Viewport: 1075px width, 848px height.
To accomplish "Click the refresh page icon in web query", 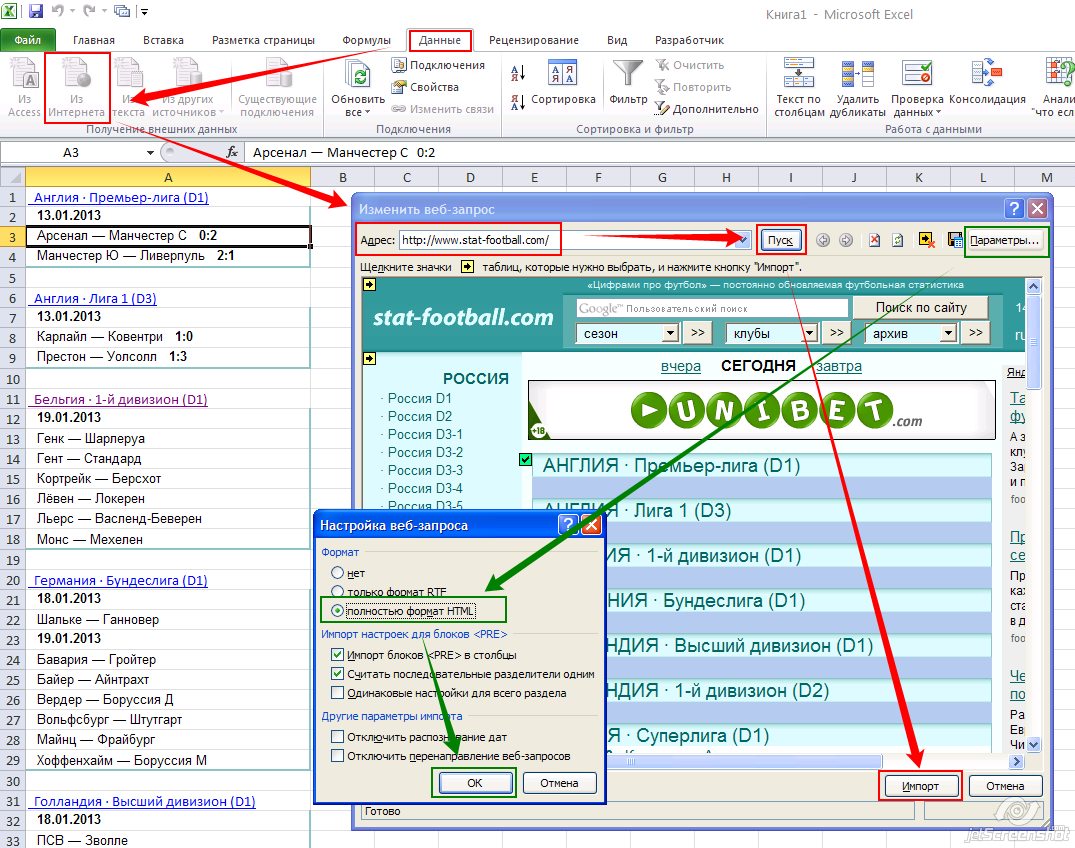I will [x=897, y=240].
